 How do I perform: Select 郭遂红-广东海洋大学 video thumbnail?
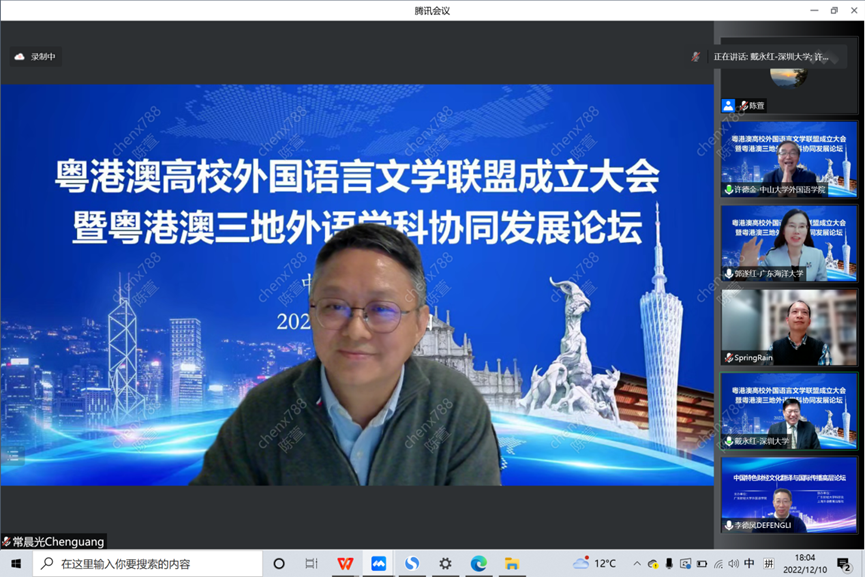(x=789, y=243)
